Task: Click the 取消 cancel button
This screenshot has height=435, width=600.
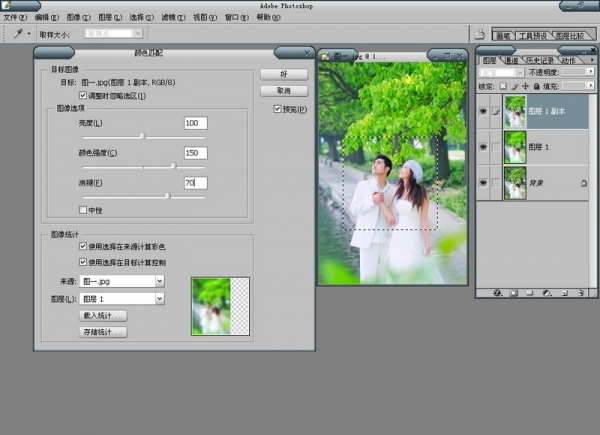Action: point(284,91)
